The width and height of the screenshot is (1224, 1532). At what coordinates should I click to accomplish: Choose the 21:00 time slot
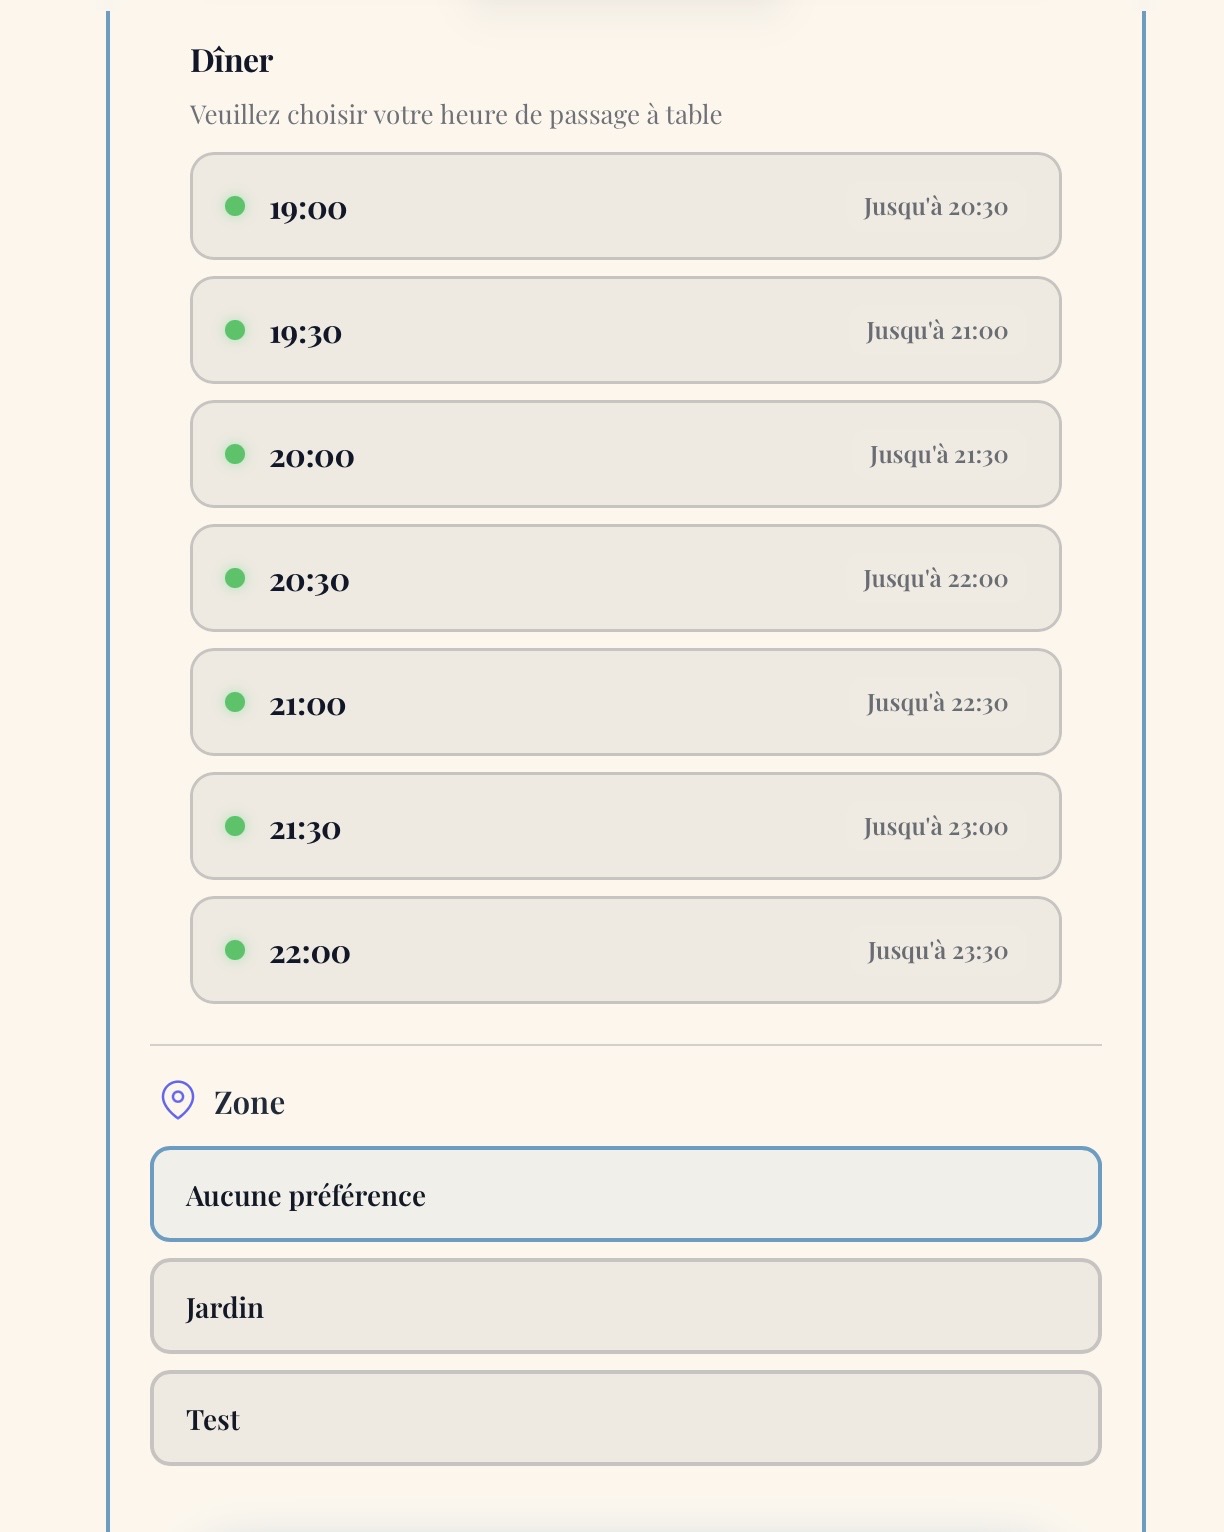point(625,702)
